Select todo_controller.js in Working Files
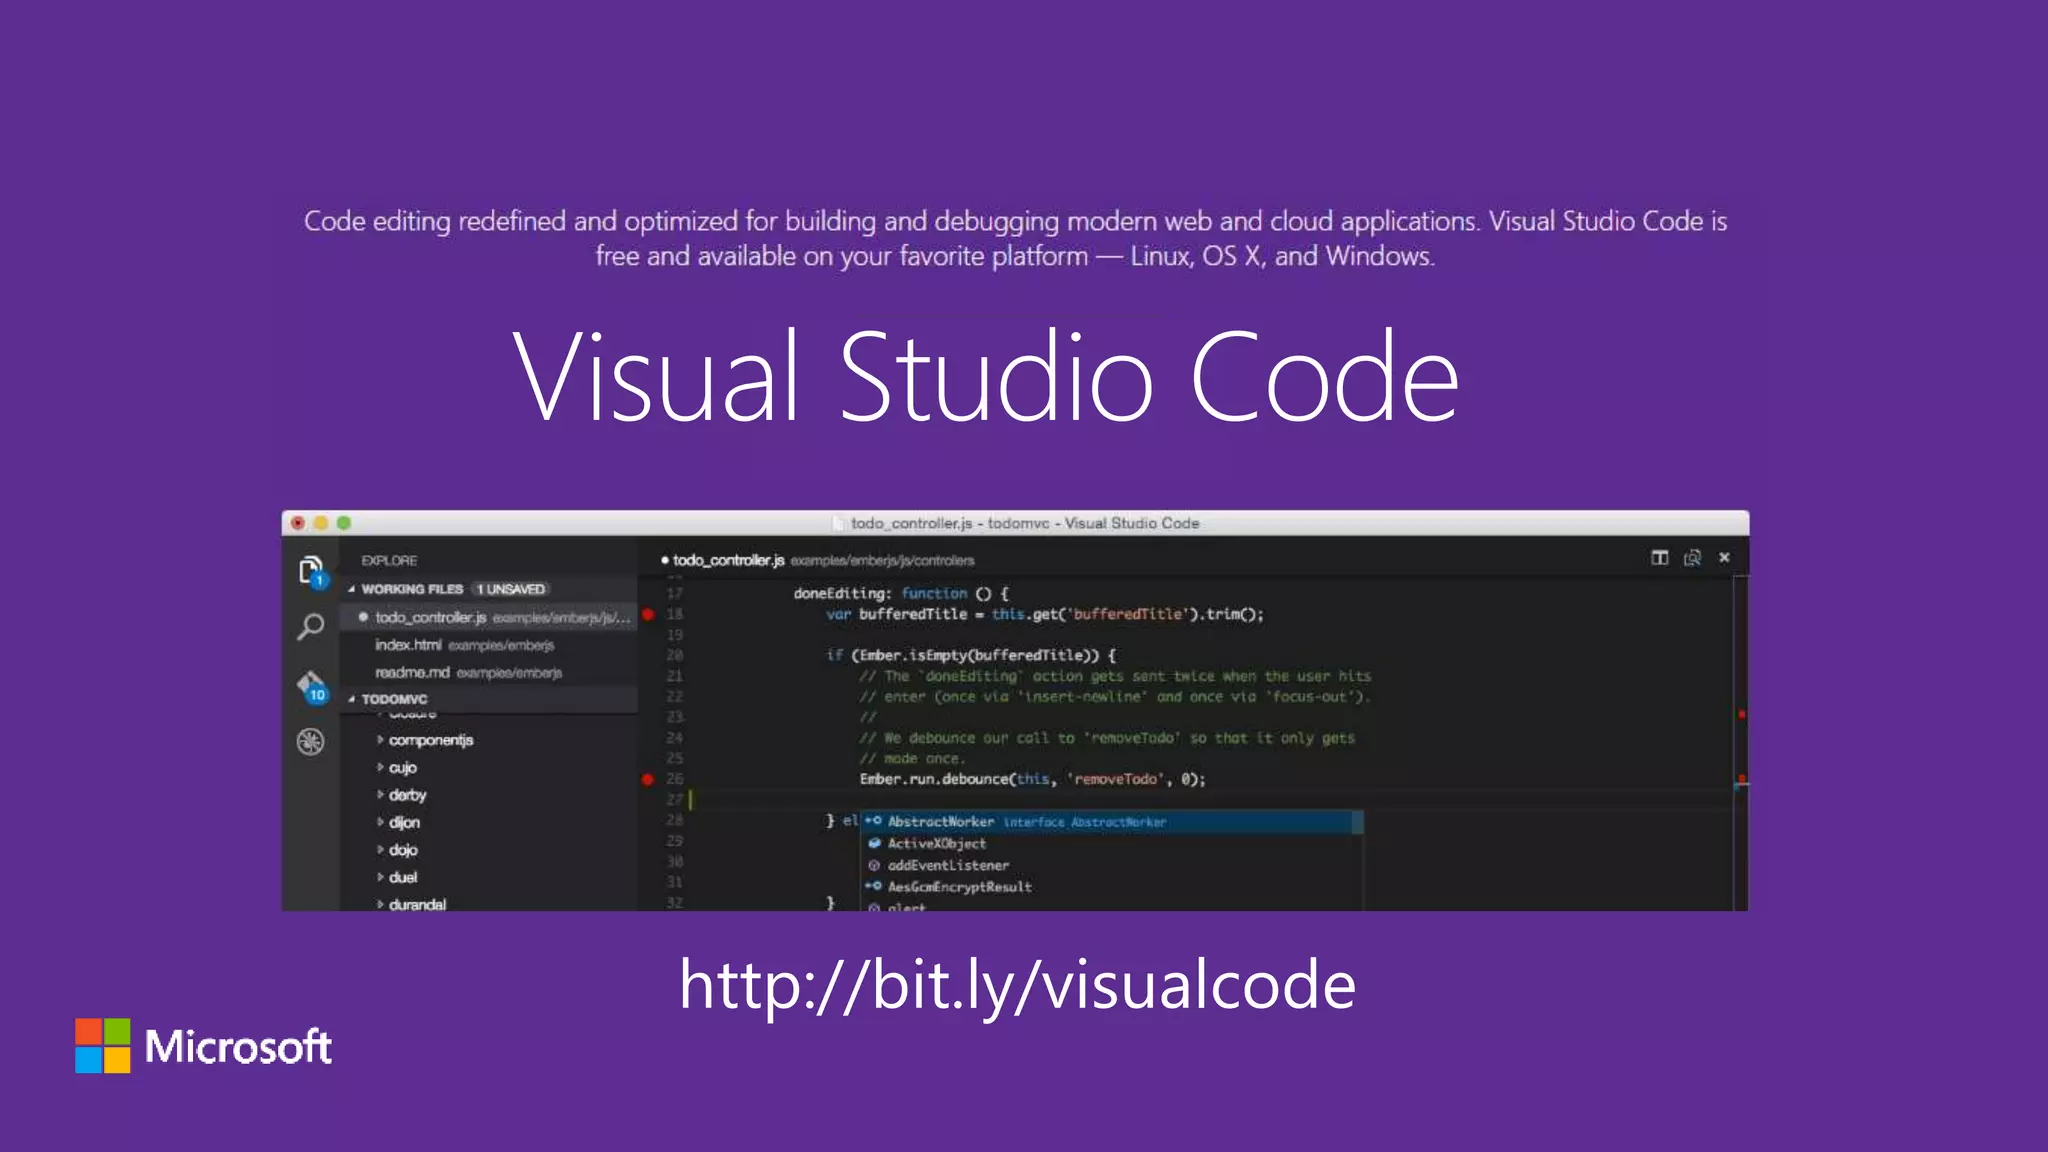Viewport: 2048px width, 1152px height. tap(490, 617)
